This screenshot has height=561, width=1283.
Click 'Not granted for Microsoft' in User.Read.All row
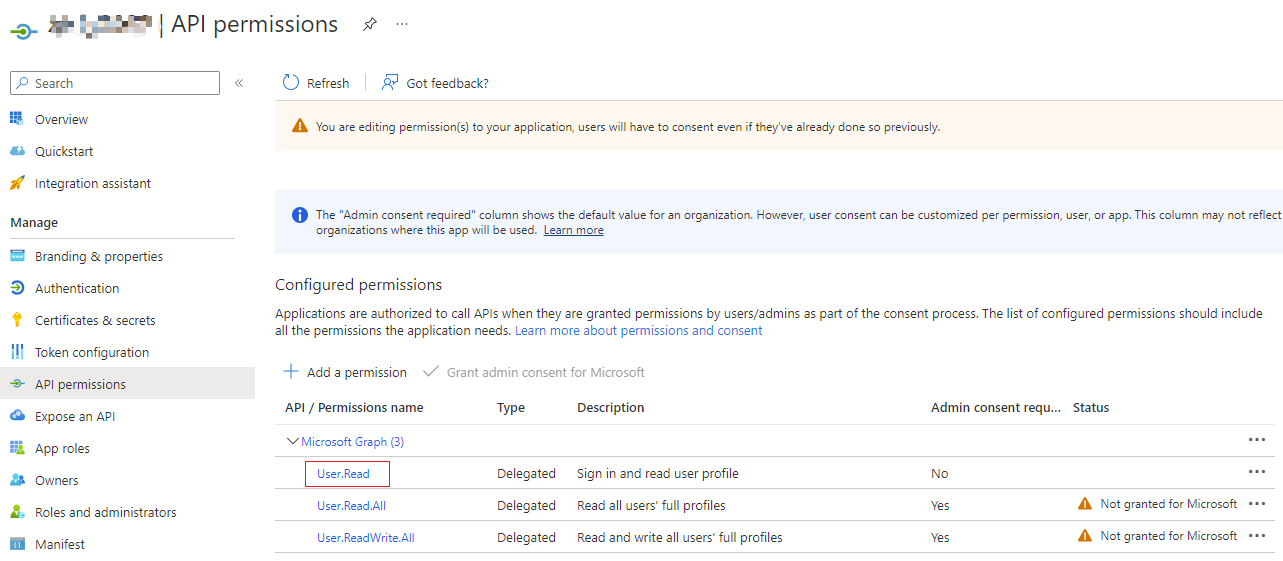tap(1168, 504)
